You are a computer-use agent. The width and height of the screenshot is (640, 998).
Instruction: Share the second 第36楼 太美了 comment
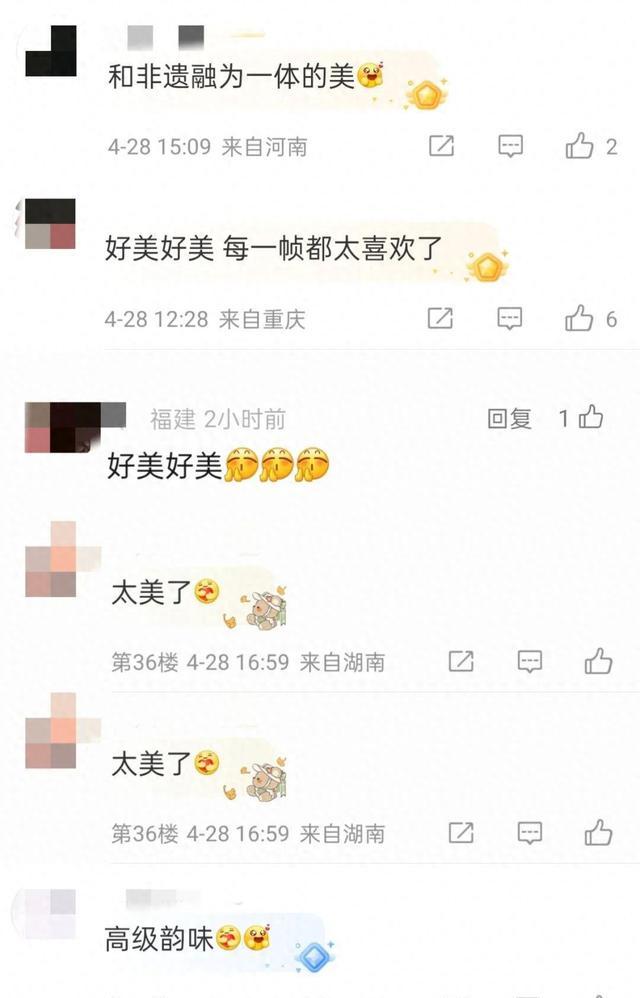(461, 833)
